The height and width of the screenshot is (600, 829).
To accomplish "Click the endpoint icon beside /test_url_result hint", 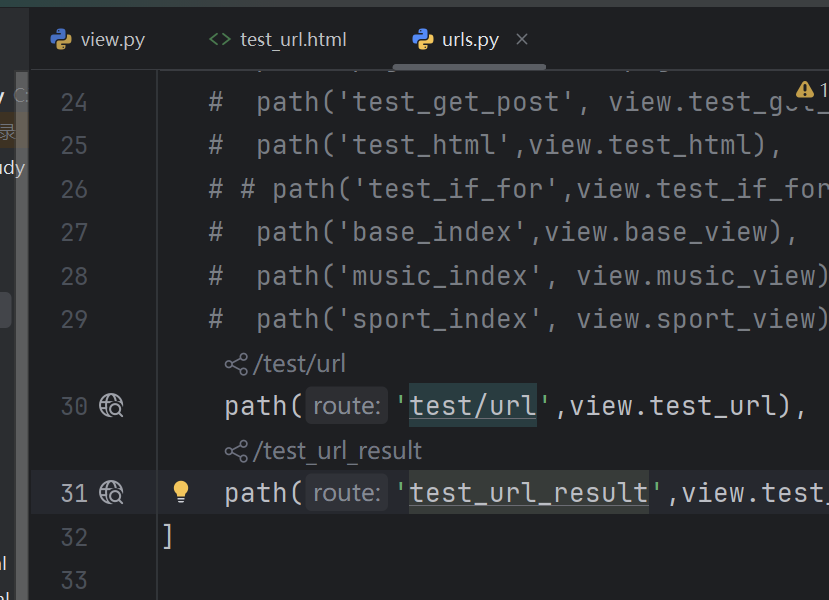I will click(x=236, y=451).
